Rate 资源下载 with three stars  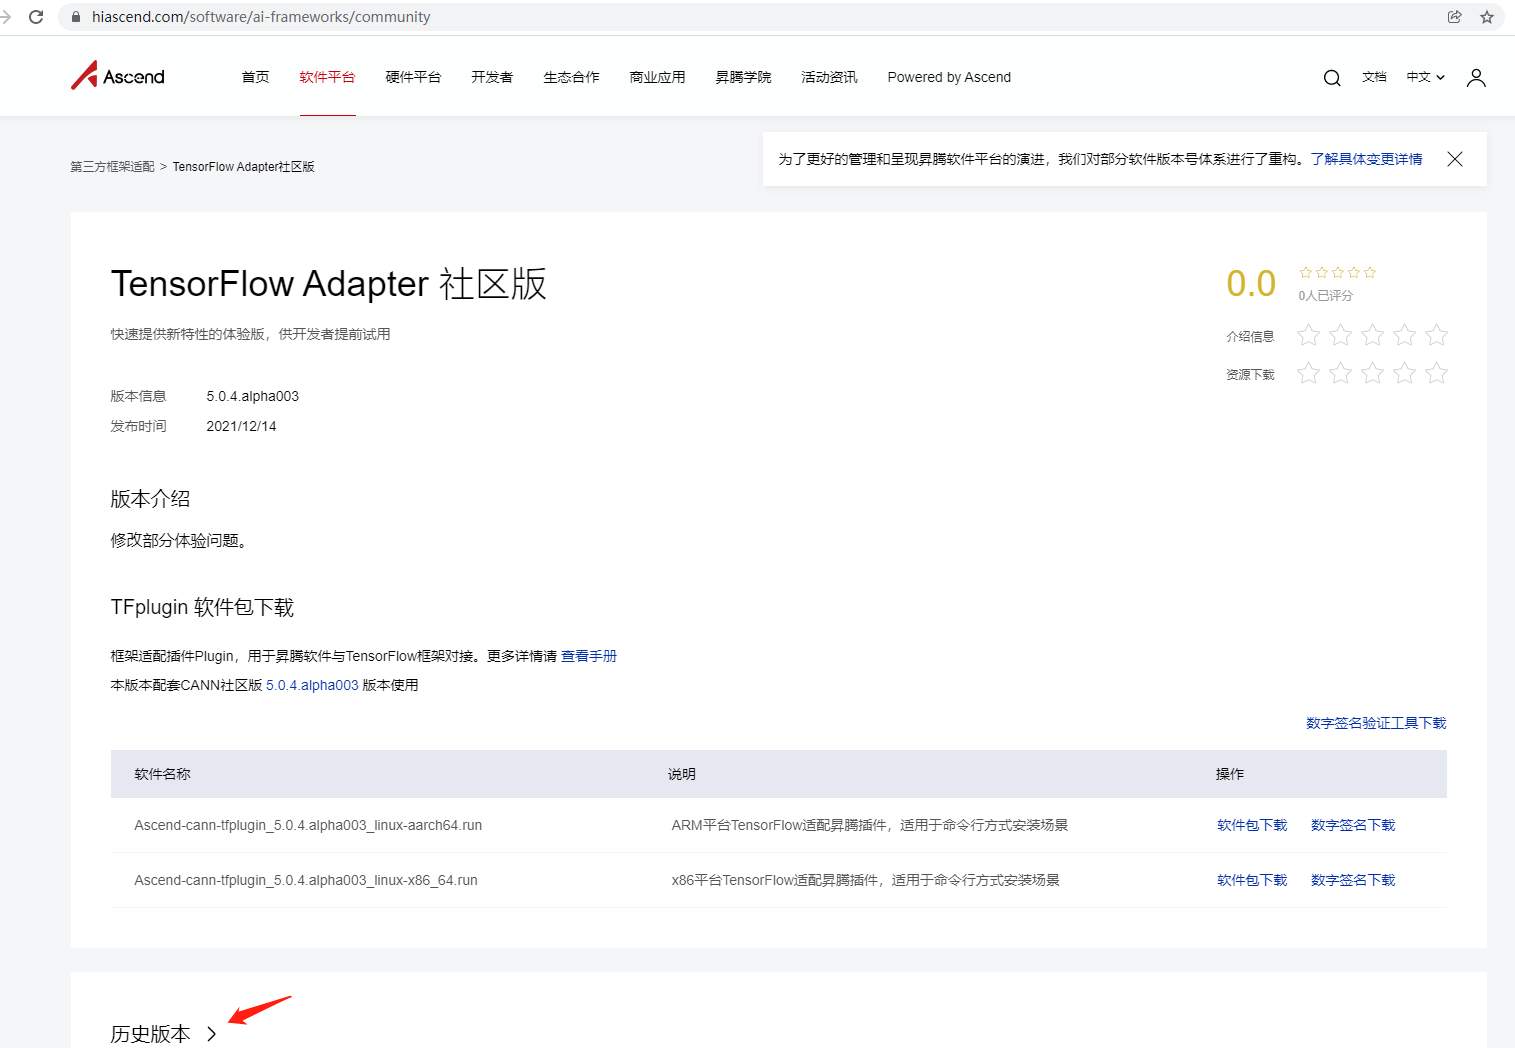click(x=1372, y=373)
